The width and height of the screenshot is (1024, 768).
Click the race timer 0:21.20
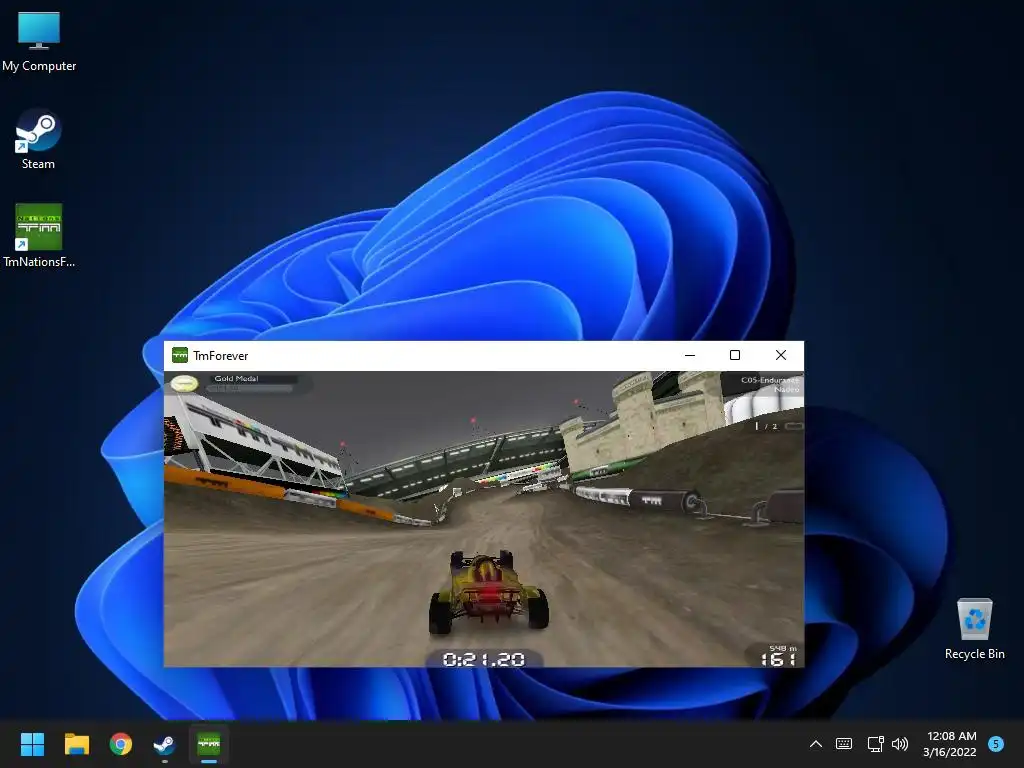[x=484, y=660]
